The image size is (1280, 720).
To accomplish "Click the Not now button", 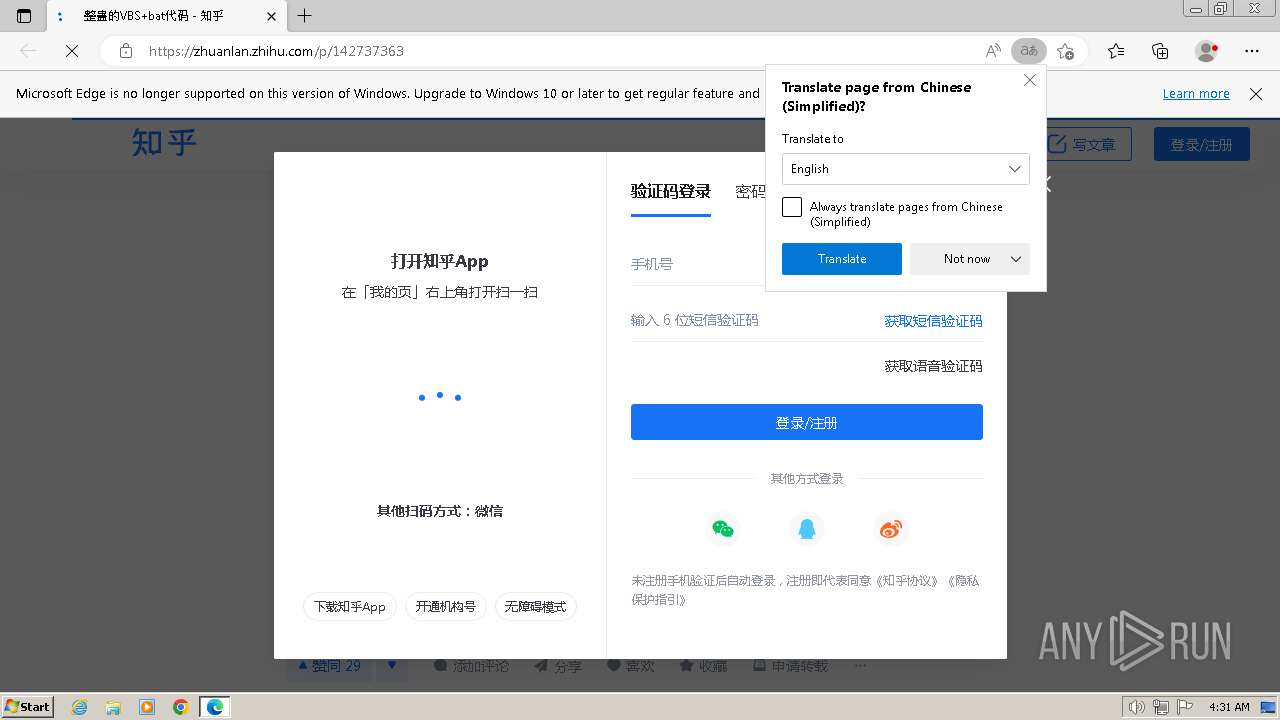I will point(966,259).
